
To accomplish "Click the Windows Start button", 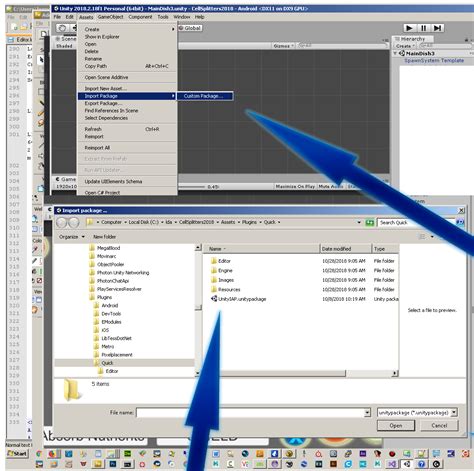I will point(17,453).
